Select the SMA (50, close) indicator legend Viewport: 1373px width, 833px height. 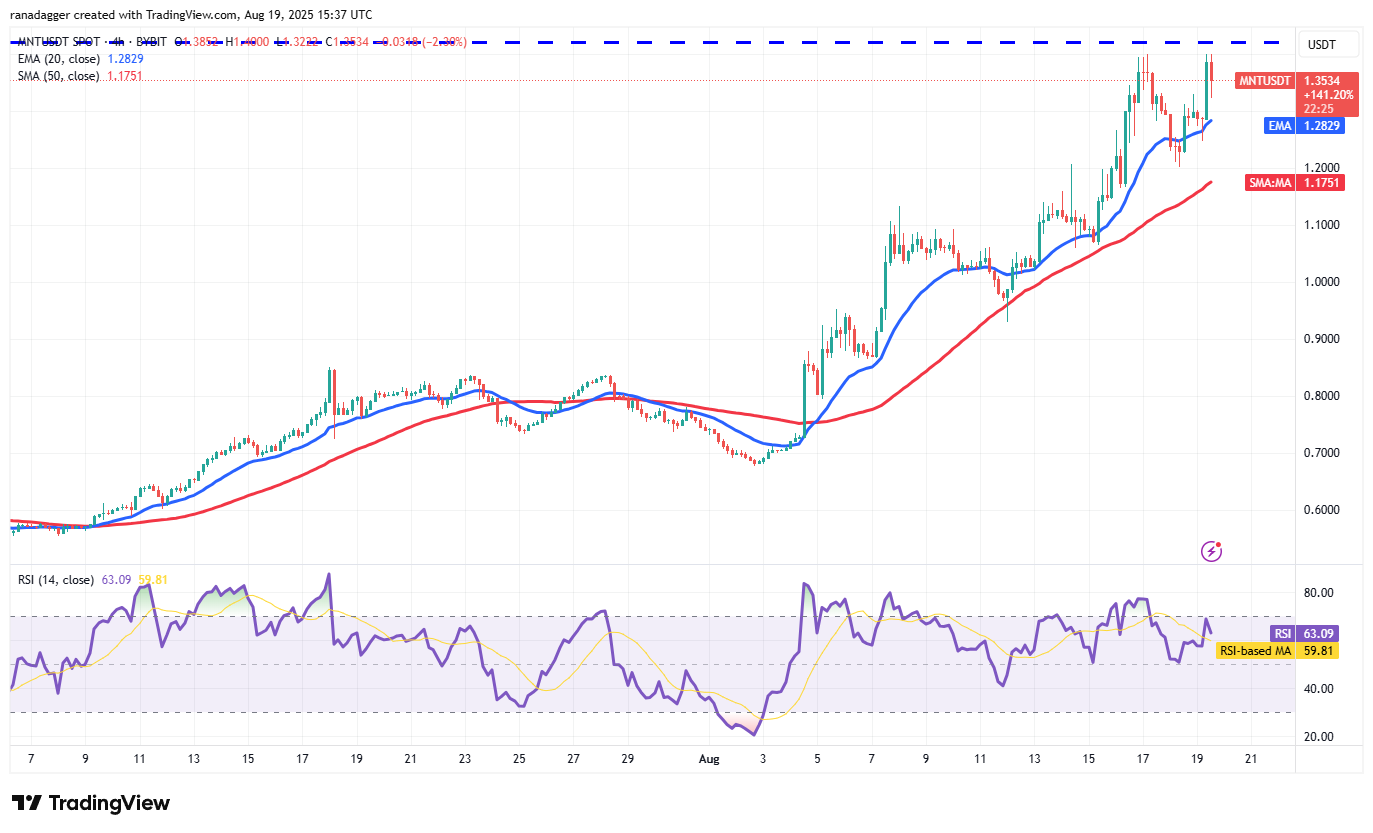57,76
